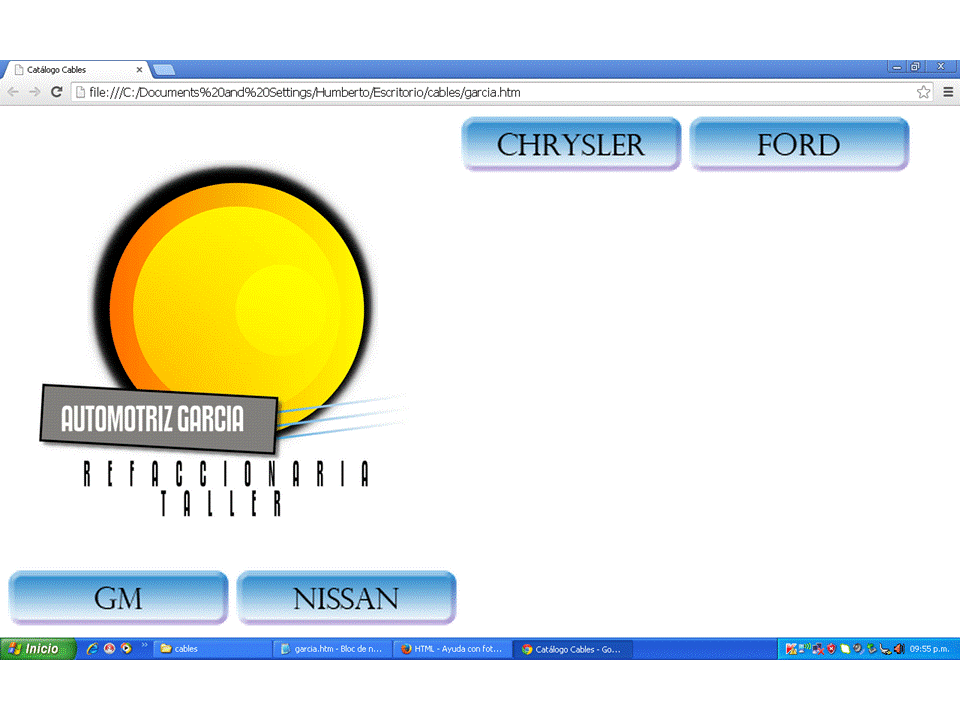The height and width of the screenshot is (720, 960).
Task: Reload the page with the refresh icon
Action: tap(56, 92)
